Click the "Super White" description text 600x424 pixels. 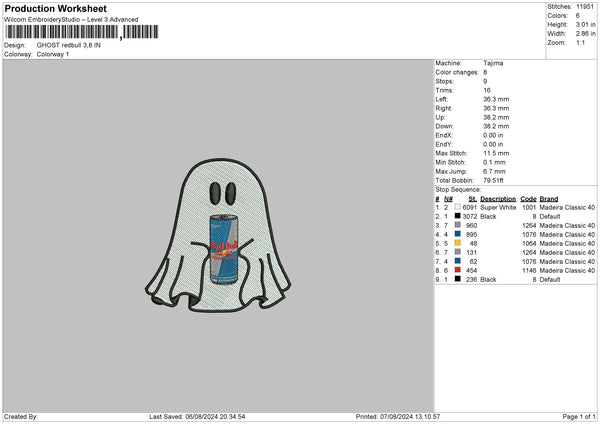click(x=498, y=207)
